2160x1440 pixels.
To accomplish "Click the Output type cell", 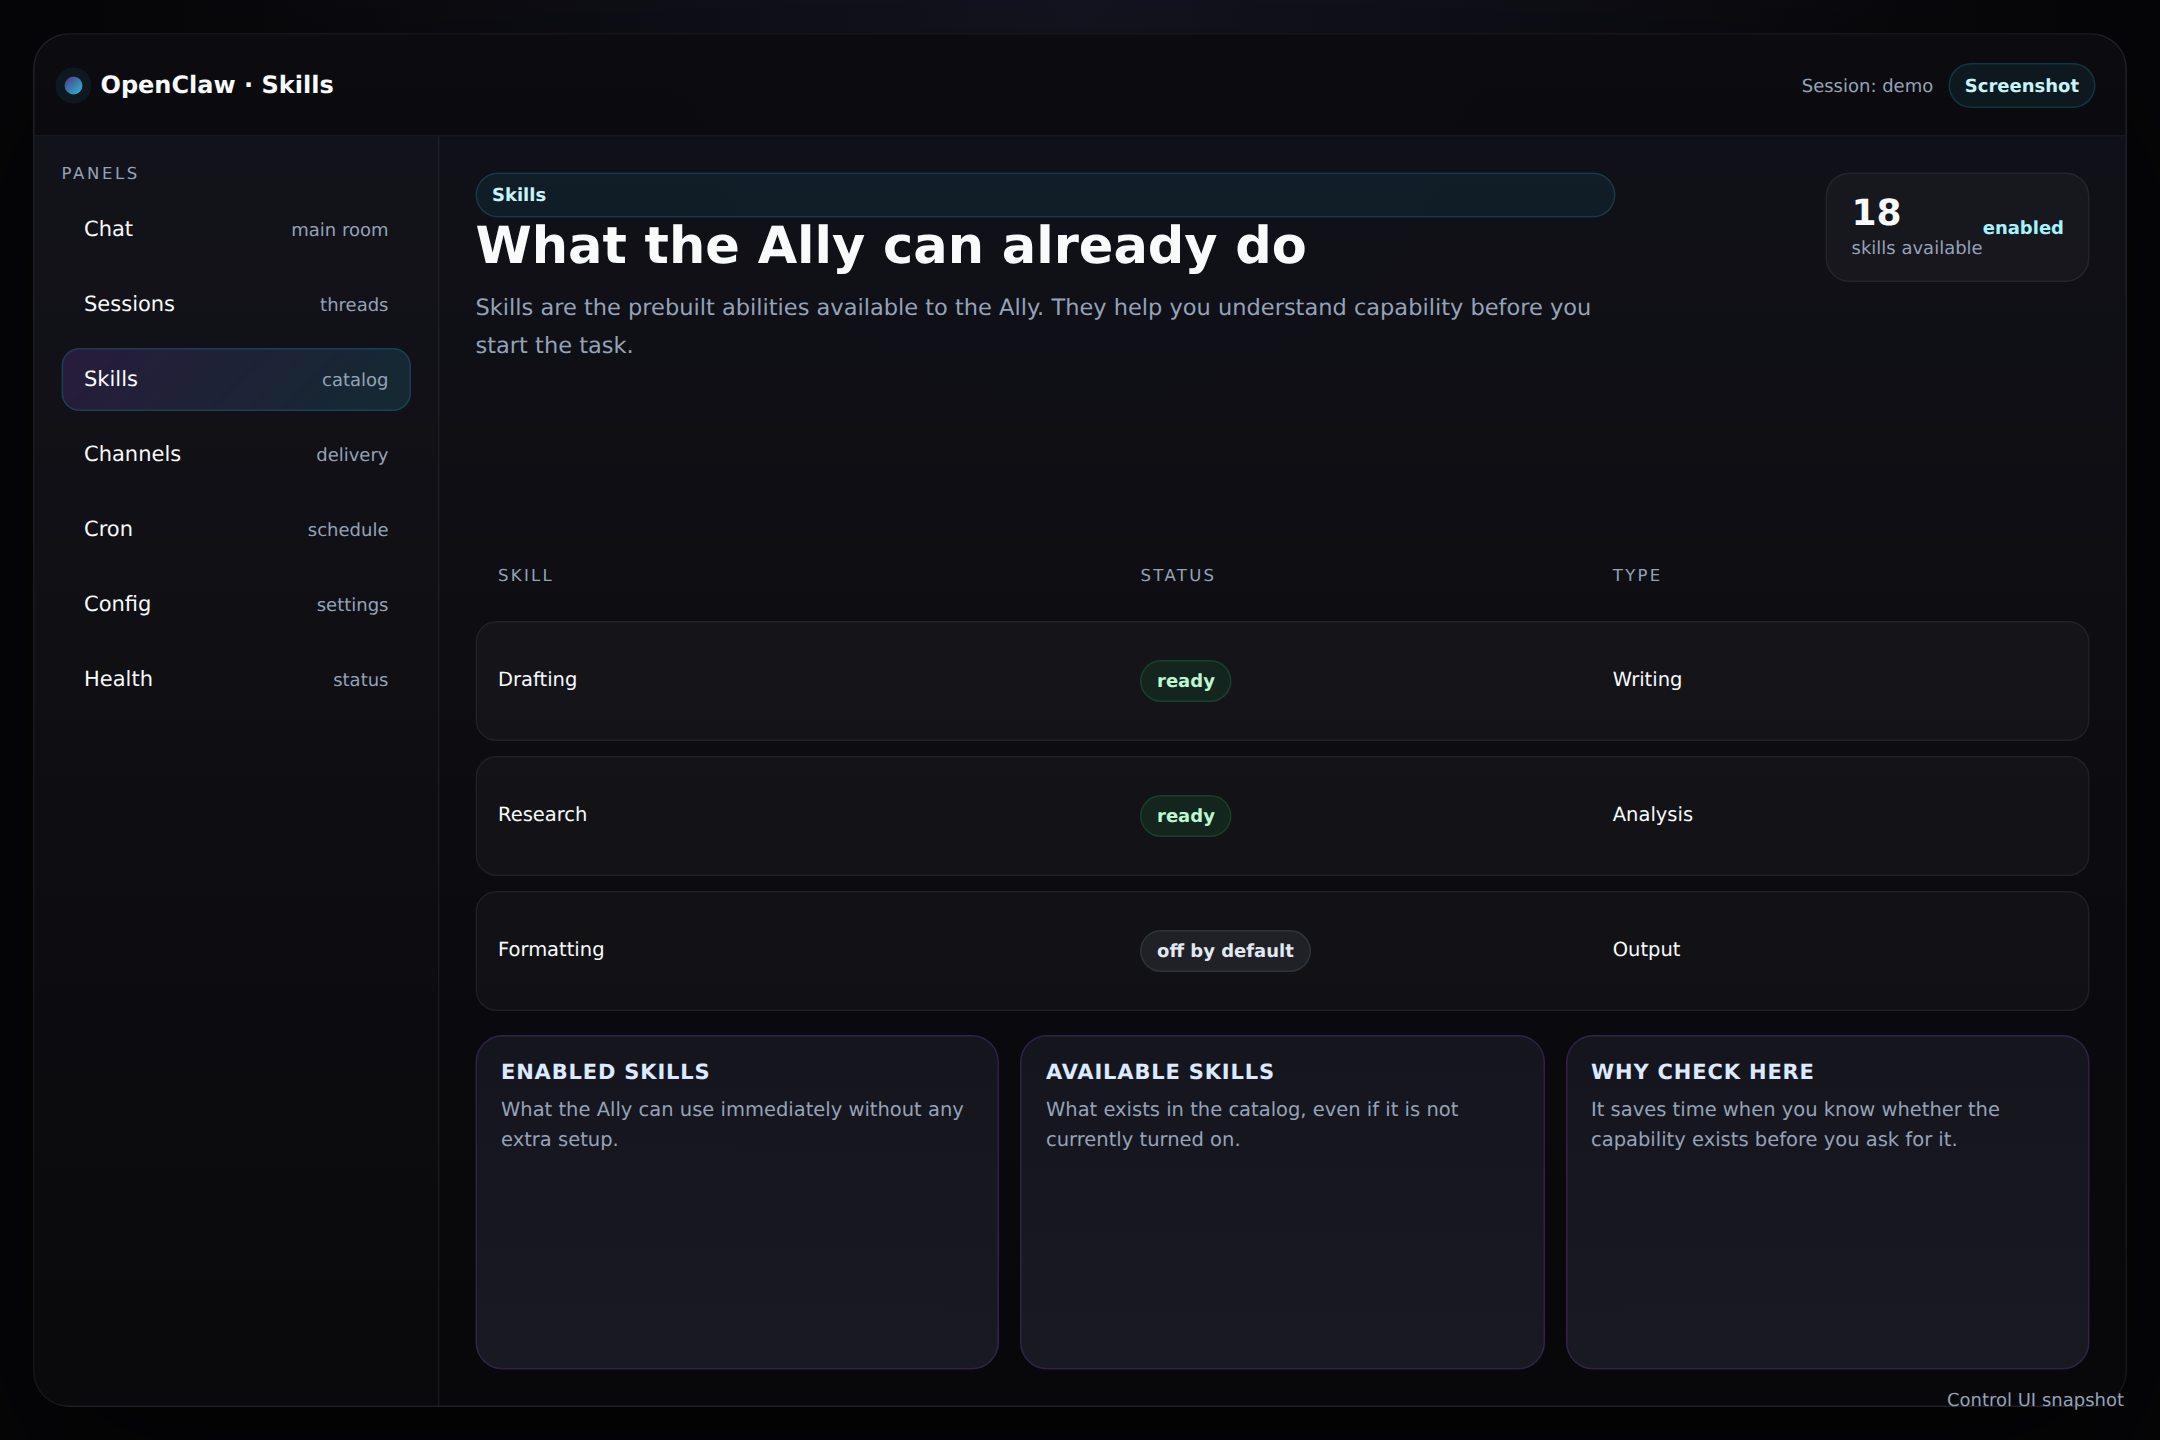I will click(1646, 949).
